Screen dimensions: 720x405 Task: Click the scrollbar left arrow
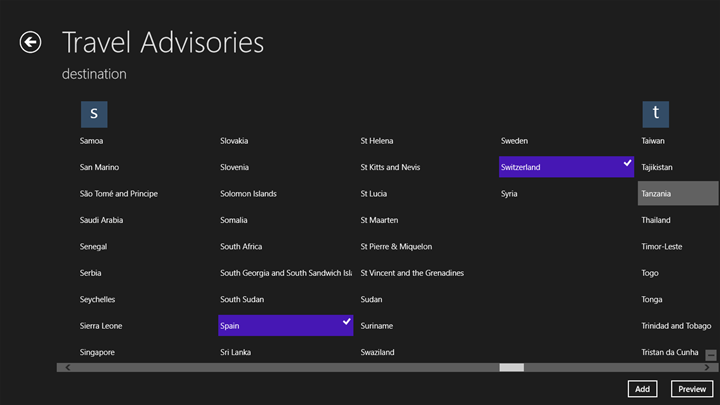click(67, 368)
